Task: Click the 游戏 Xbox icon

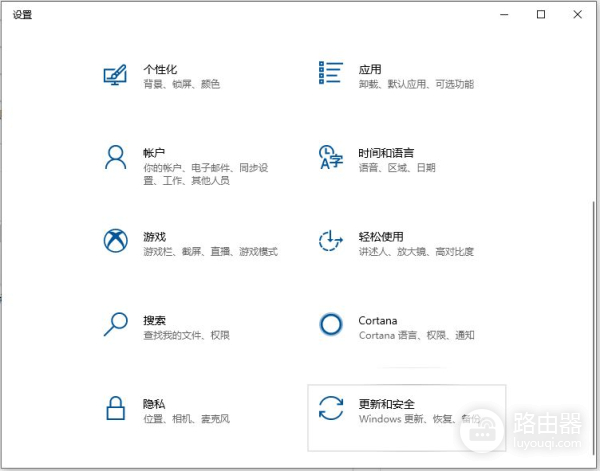Action: coord(116,241)
